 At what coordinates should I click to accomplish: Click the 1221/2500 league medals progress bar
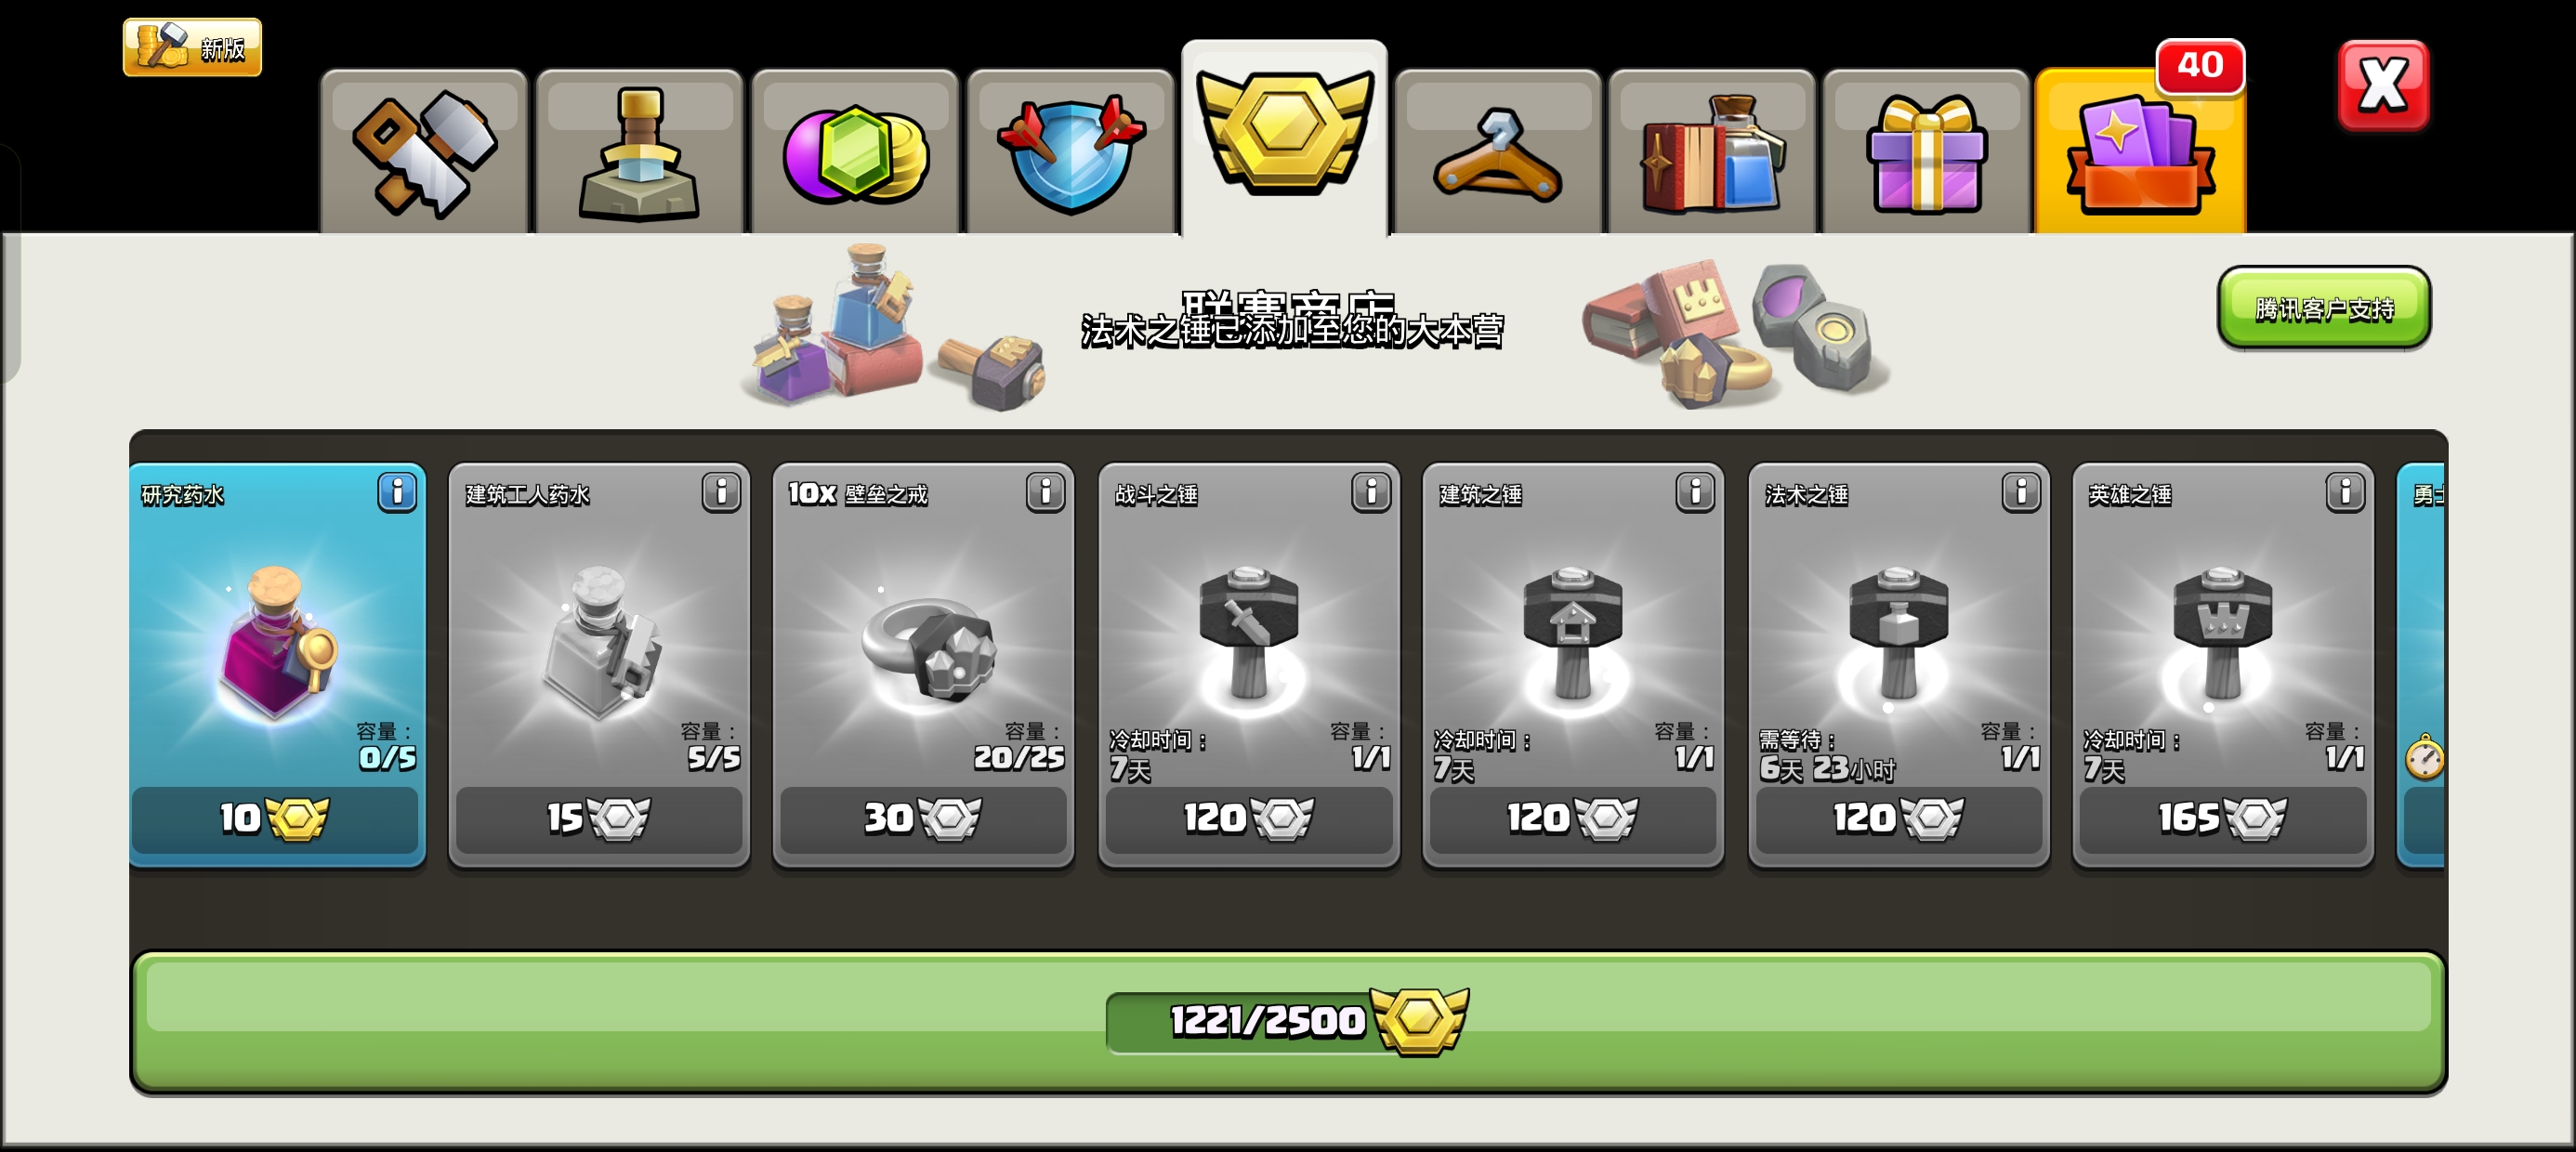(x=1288, y=1021)
